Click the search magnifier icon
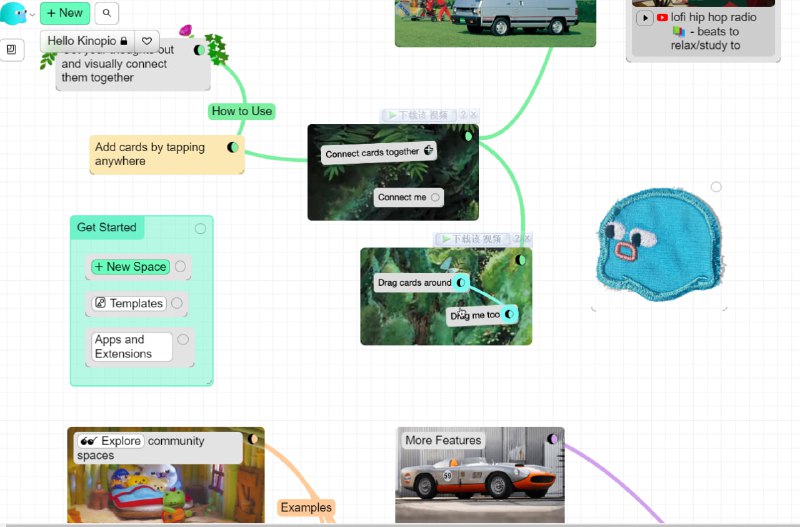The width and height of the screenshot is (800, 527). pos(108,13)
